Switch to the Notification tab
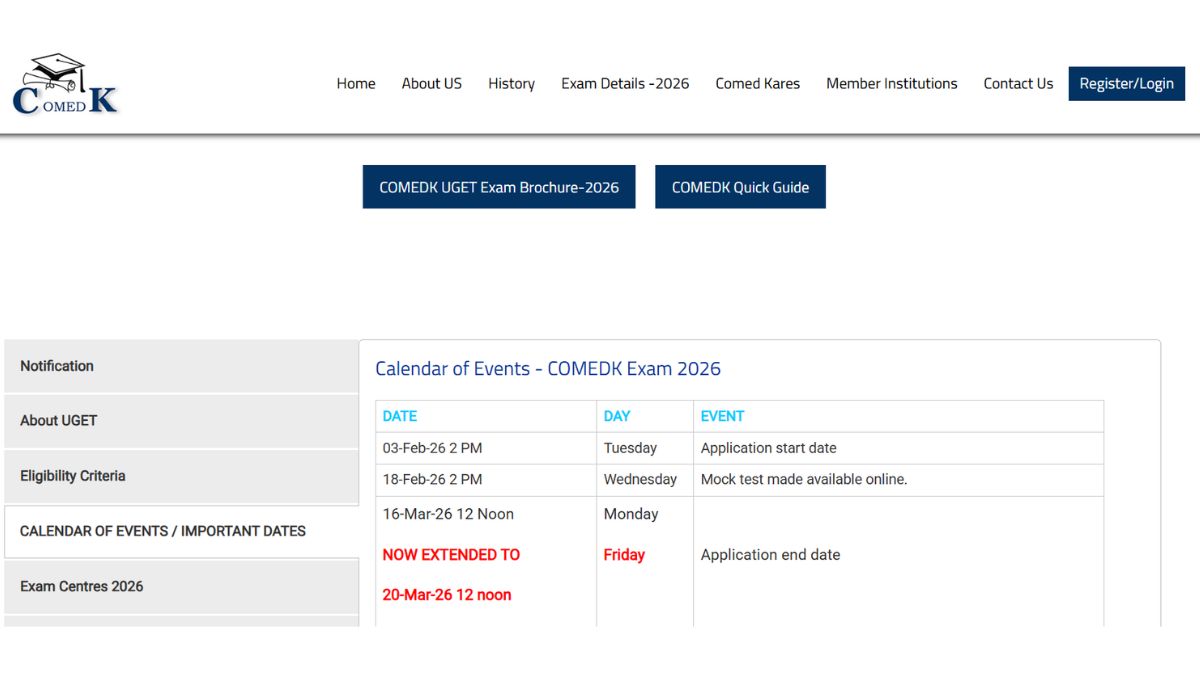The image size is (1200, 675). (57, 366)
